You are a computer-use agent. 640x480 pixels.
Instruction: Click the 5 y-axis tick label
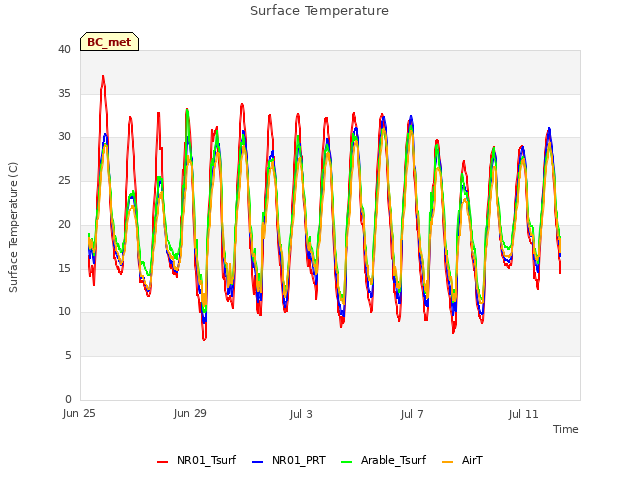tap(68, 356)
